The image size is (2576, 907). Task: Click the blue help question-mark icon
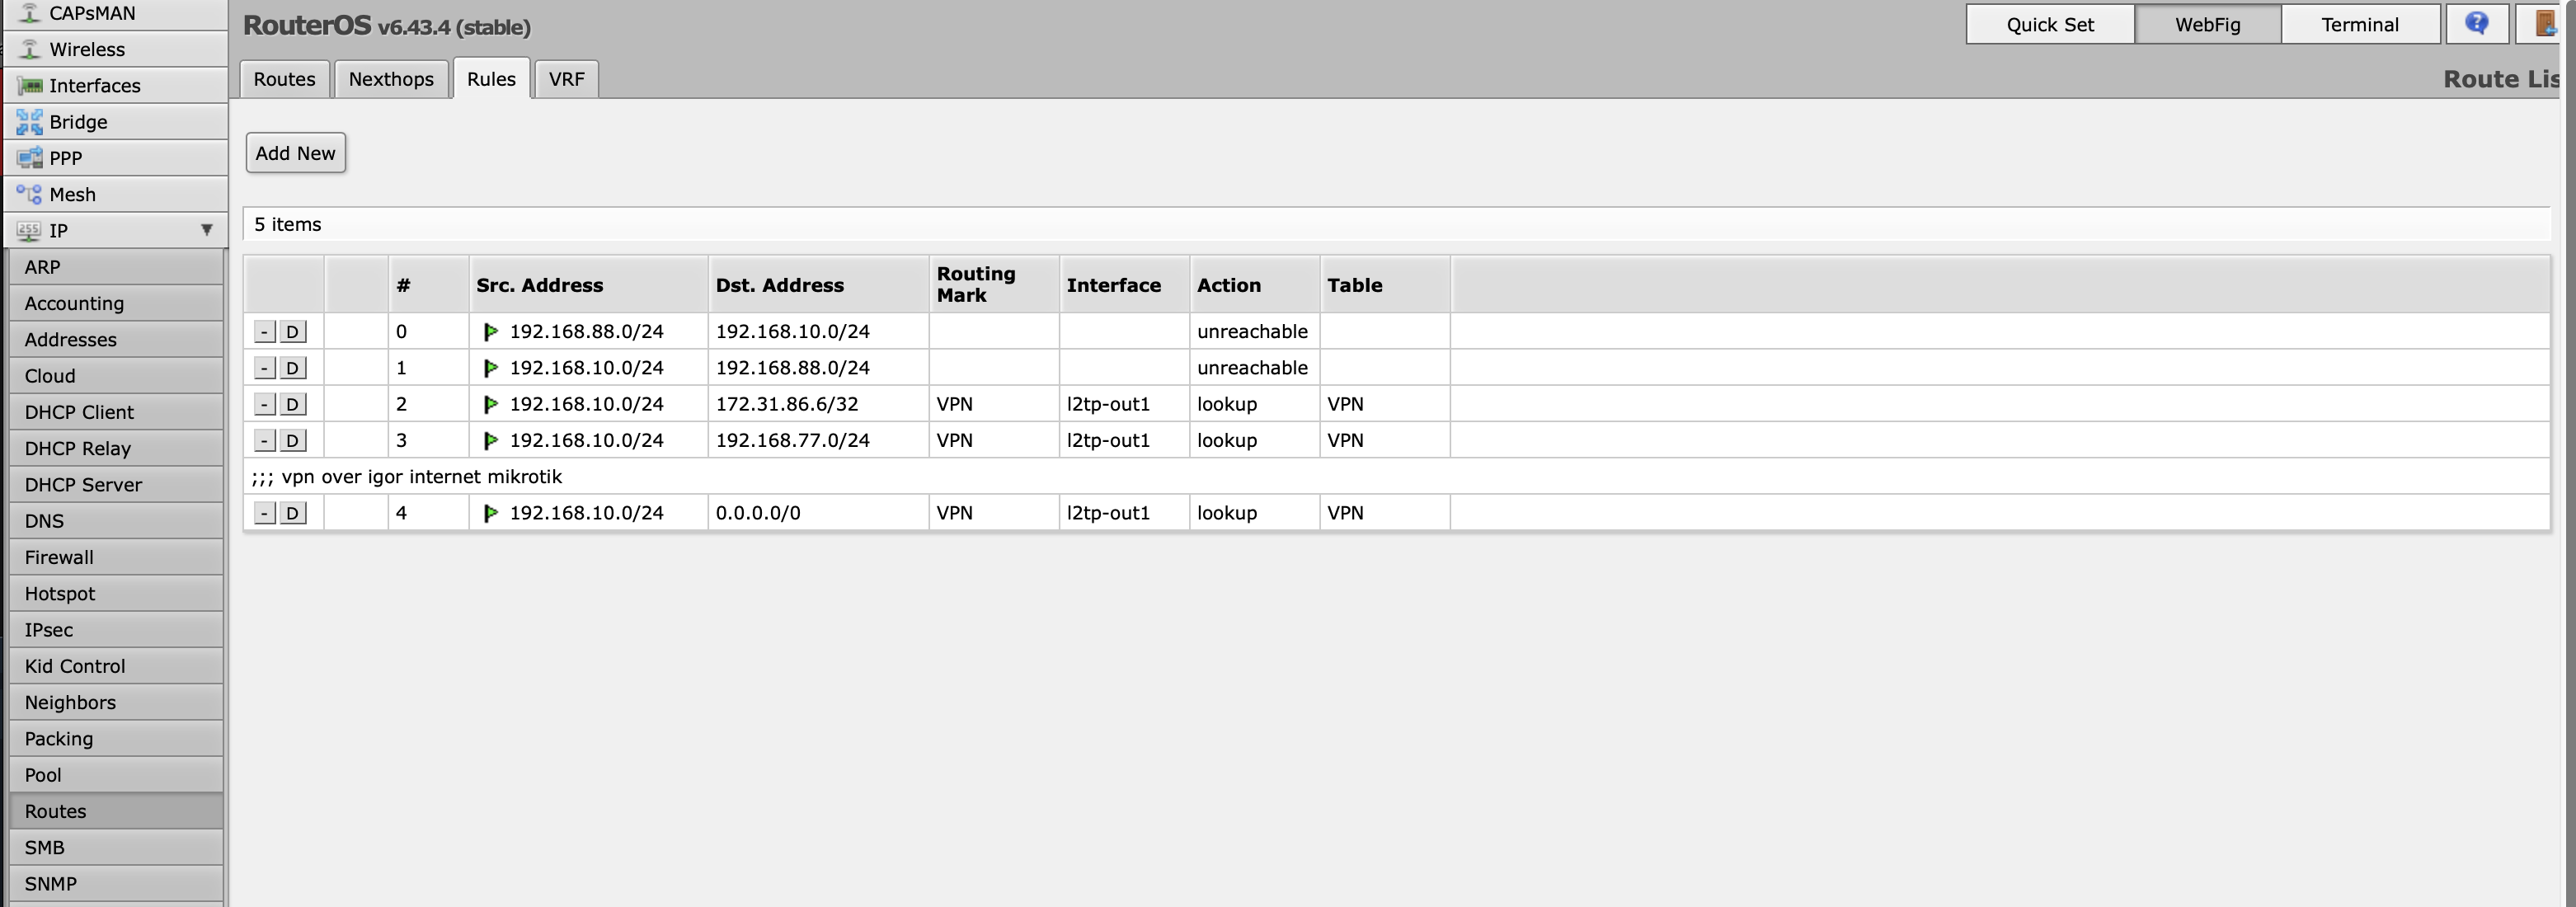[2476, 24]
